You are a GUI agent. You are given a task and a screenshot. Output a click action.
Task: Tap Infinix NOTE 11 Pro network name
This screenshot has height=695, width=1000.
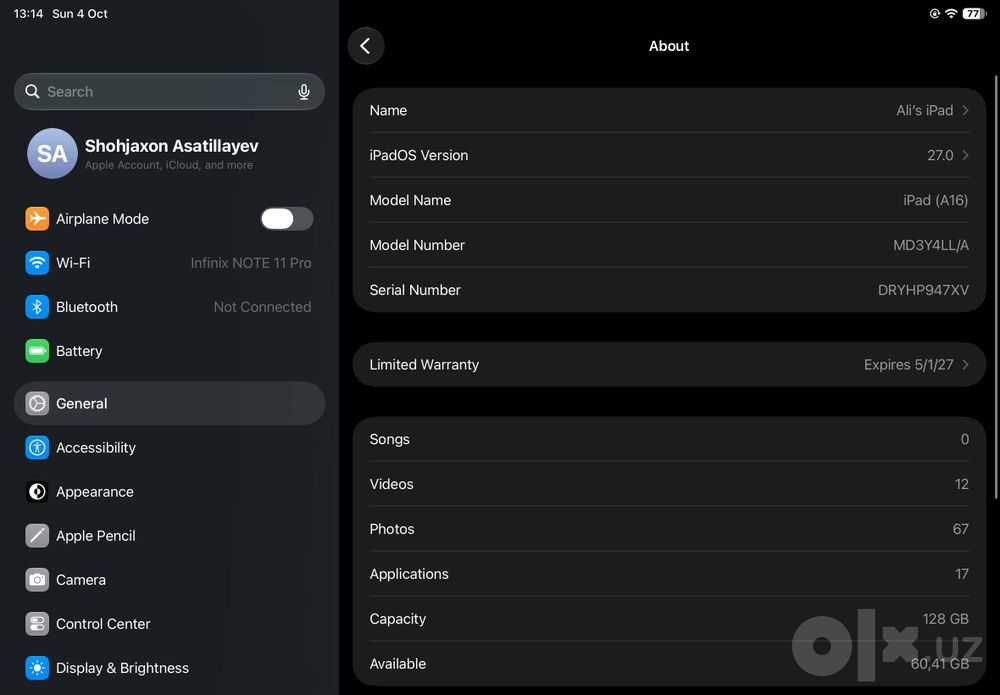tap(251, 263)
